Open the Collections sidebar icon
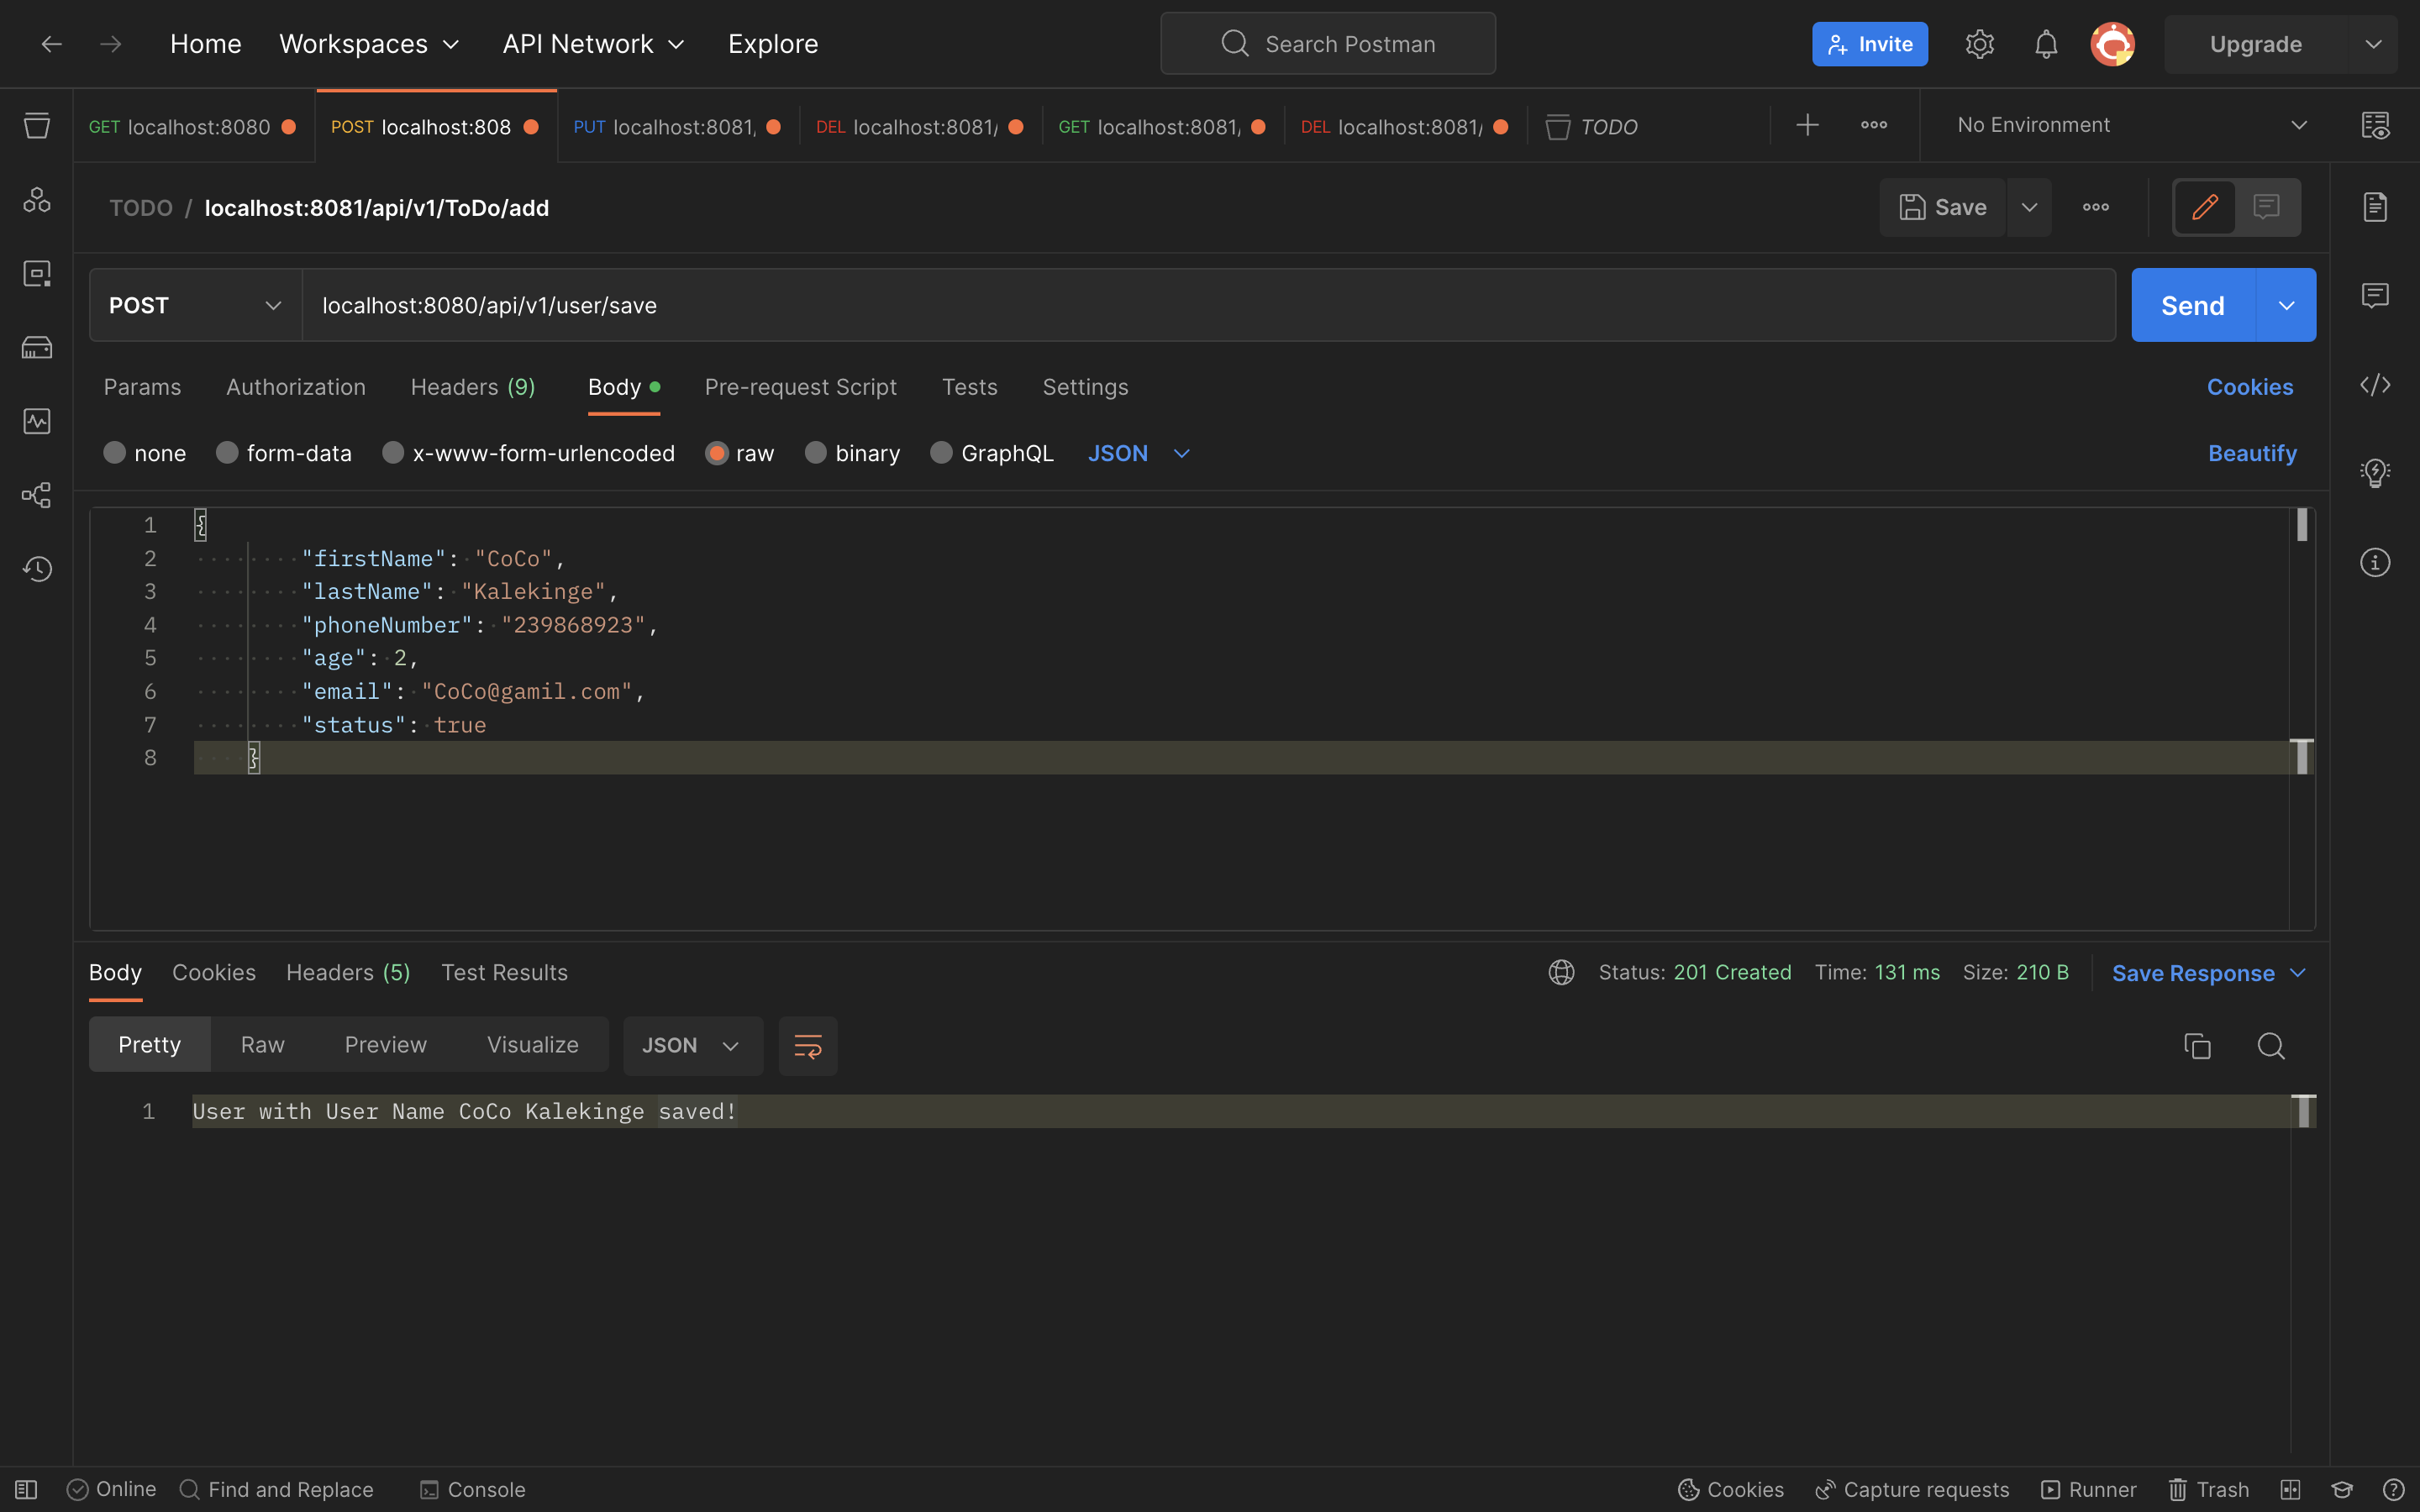The width and height of the screenshot is (2420, 1512). coord(37,126)
